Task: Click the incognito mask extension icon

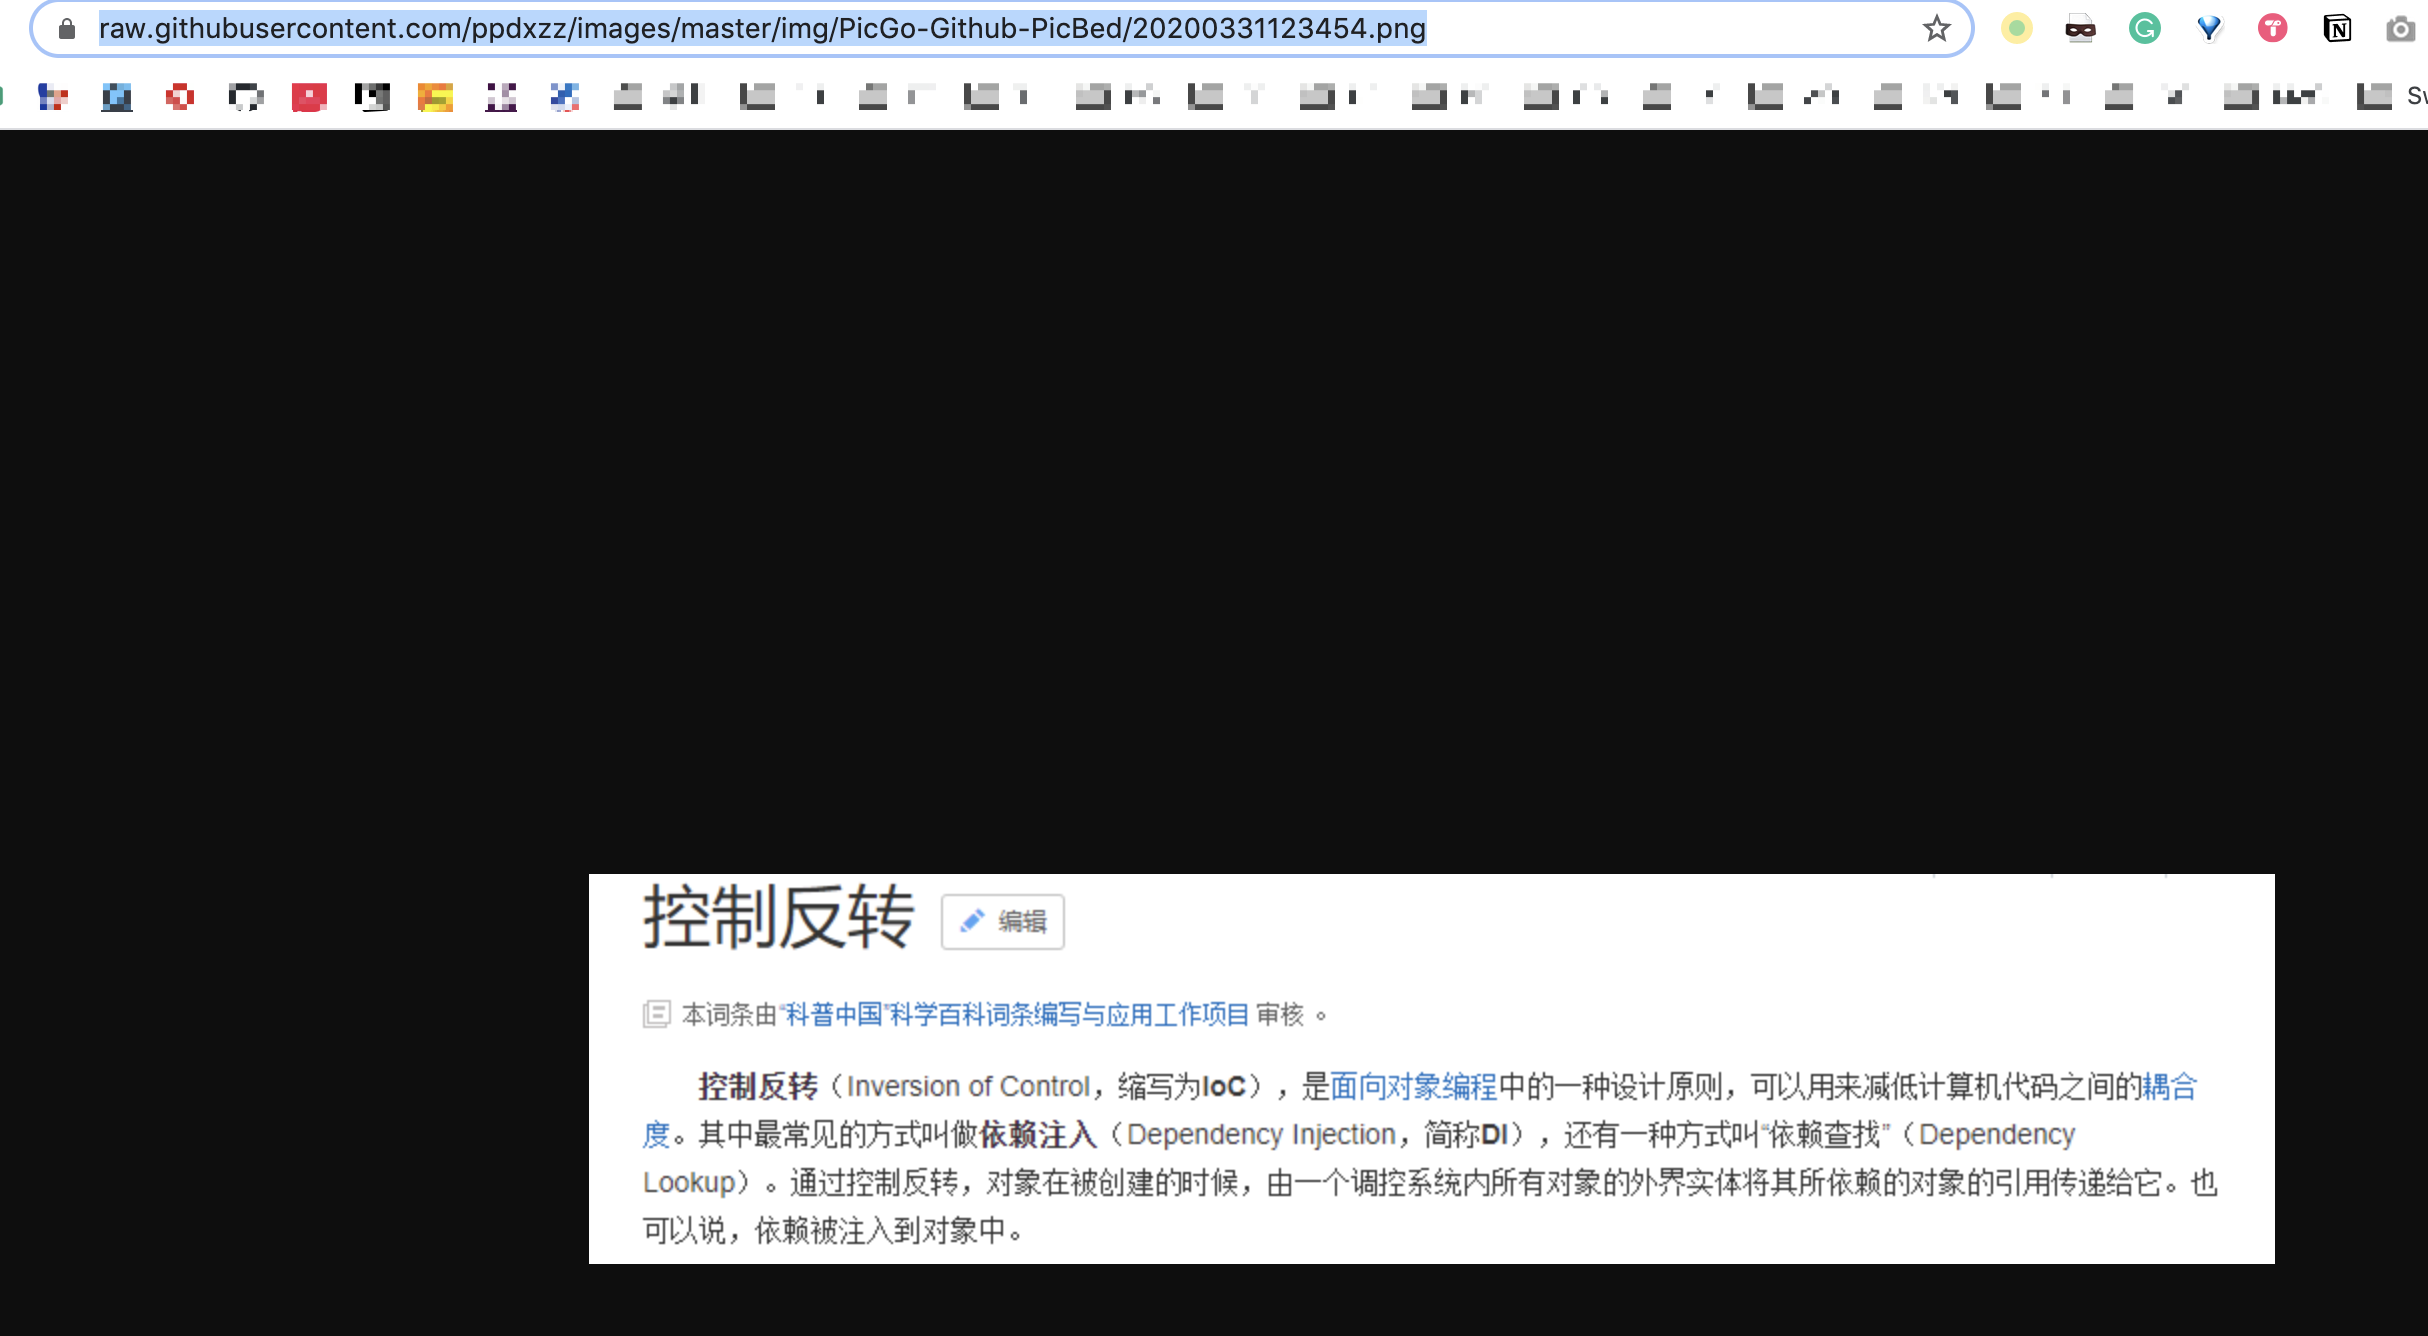Action: point(2081,29)
